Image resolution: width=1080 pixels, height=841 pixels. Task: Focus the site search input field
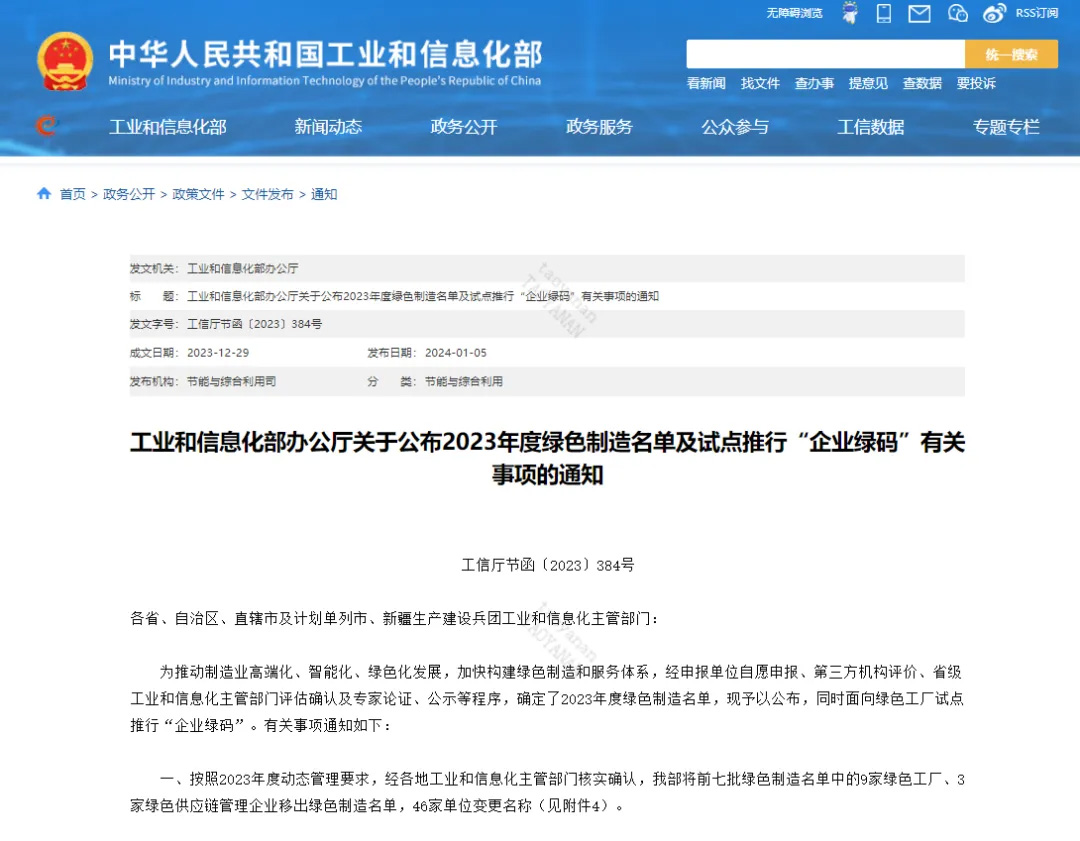(825, 54)
